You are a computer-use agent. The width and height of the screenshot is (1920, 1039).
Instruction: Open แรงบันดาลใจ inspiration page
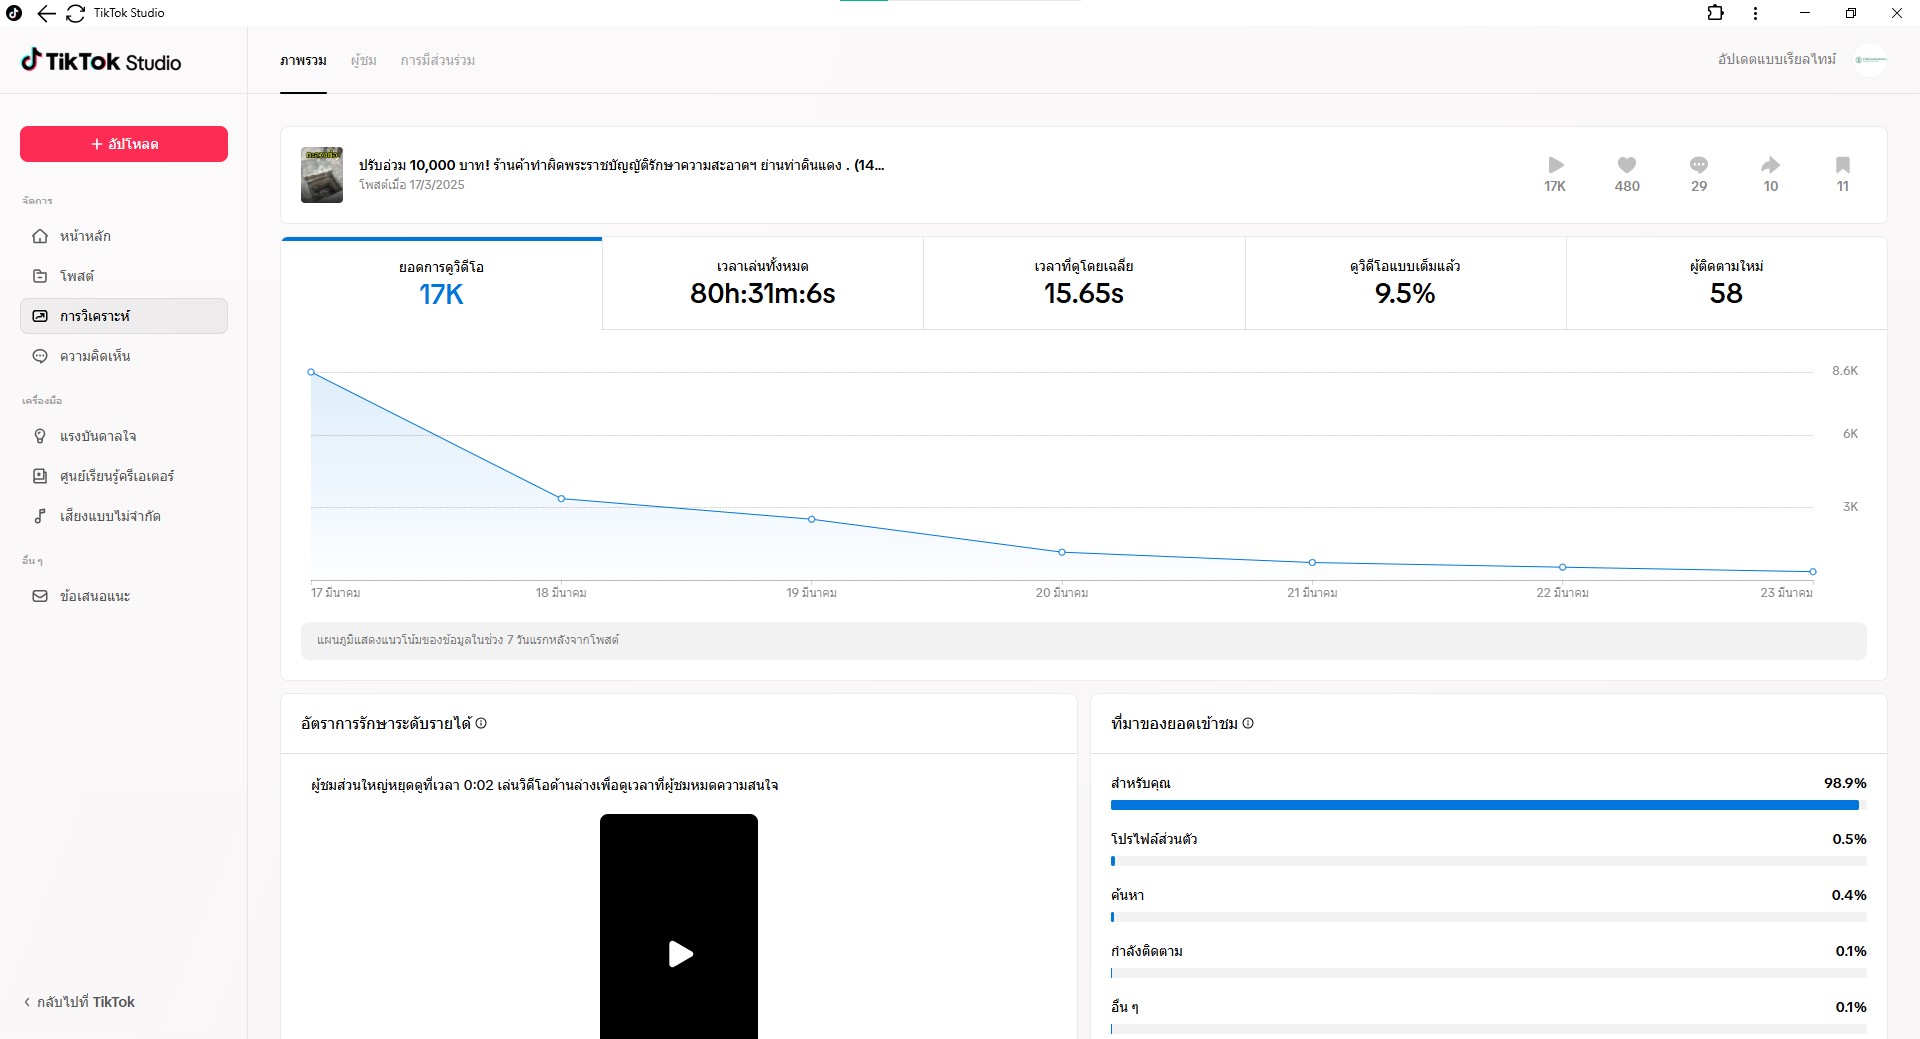coord(97,436)
